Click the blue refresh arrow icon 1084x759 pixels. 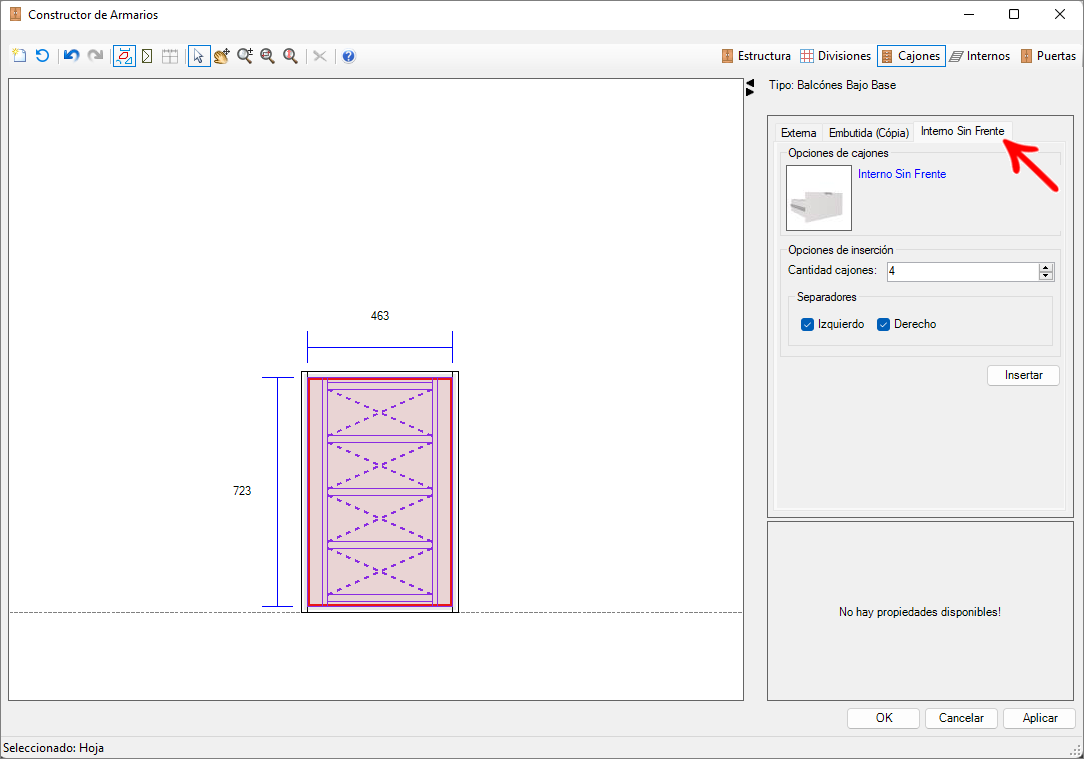tap(42, 56)
